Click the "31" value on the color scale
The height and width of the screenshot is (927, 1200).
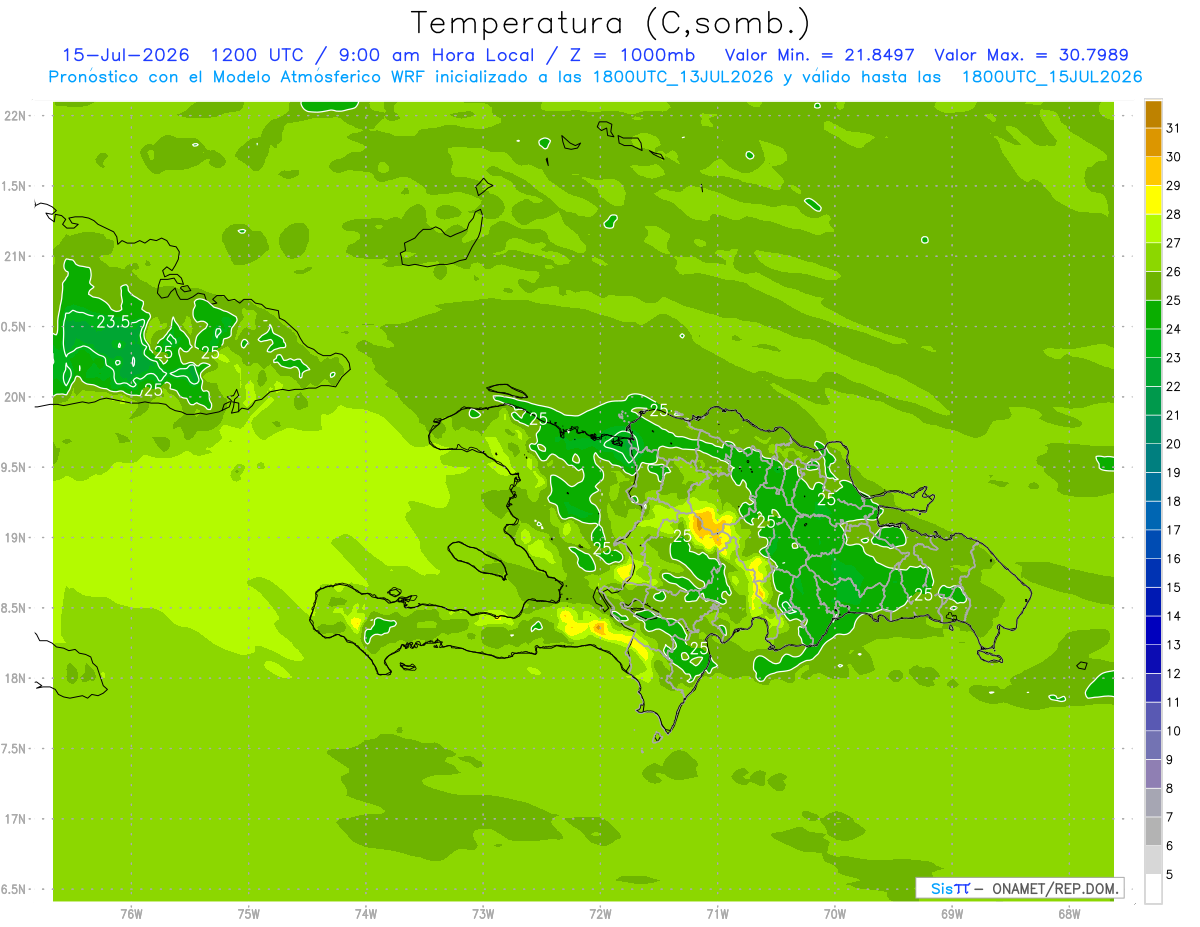tap(1173, 128)
